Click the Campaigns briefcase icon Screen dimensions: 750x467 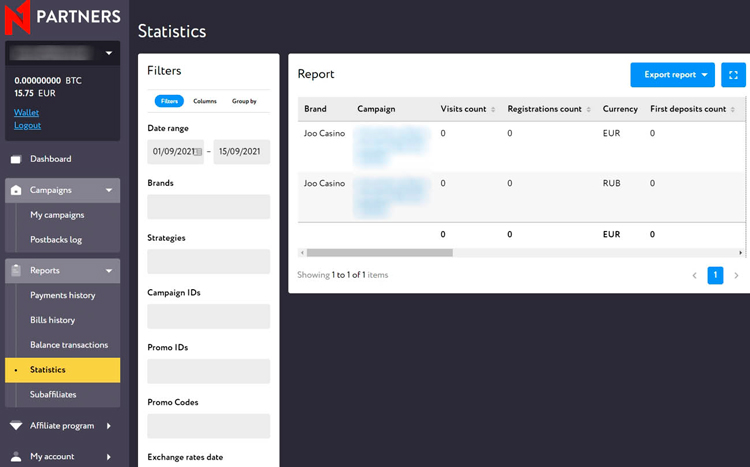[x=16, y=190]
